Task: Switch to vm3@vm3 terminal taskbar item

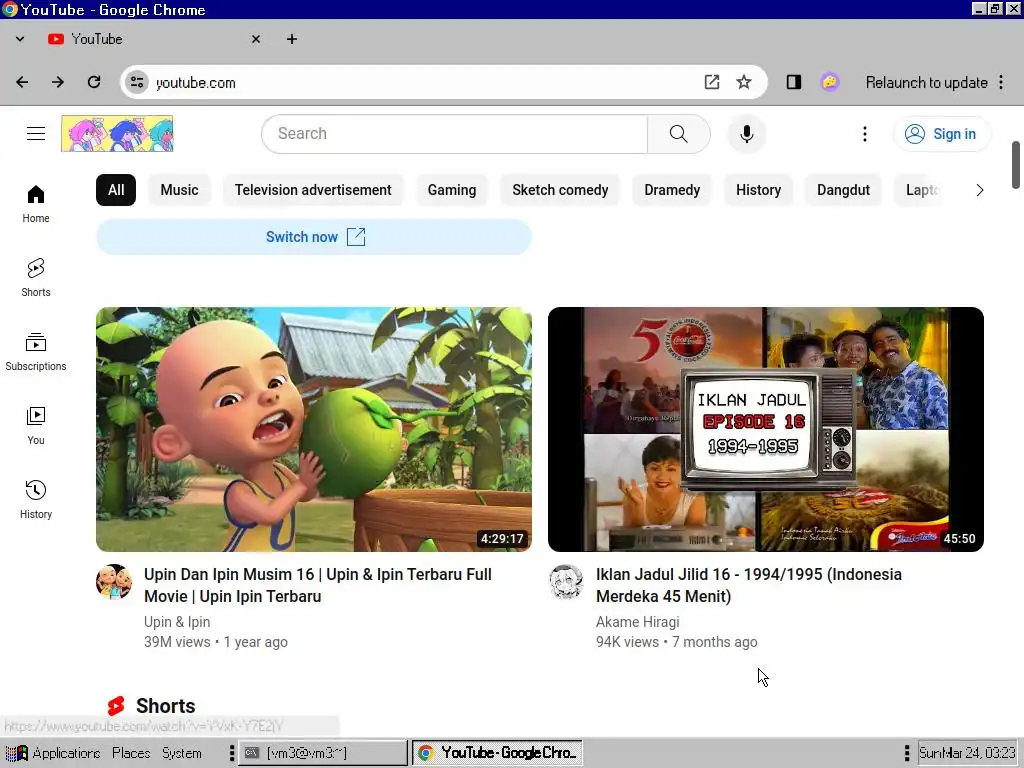Action: (323, 753)
